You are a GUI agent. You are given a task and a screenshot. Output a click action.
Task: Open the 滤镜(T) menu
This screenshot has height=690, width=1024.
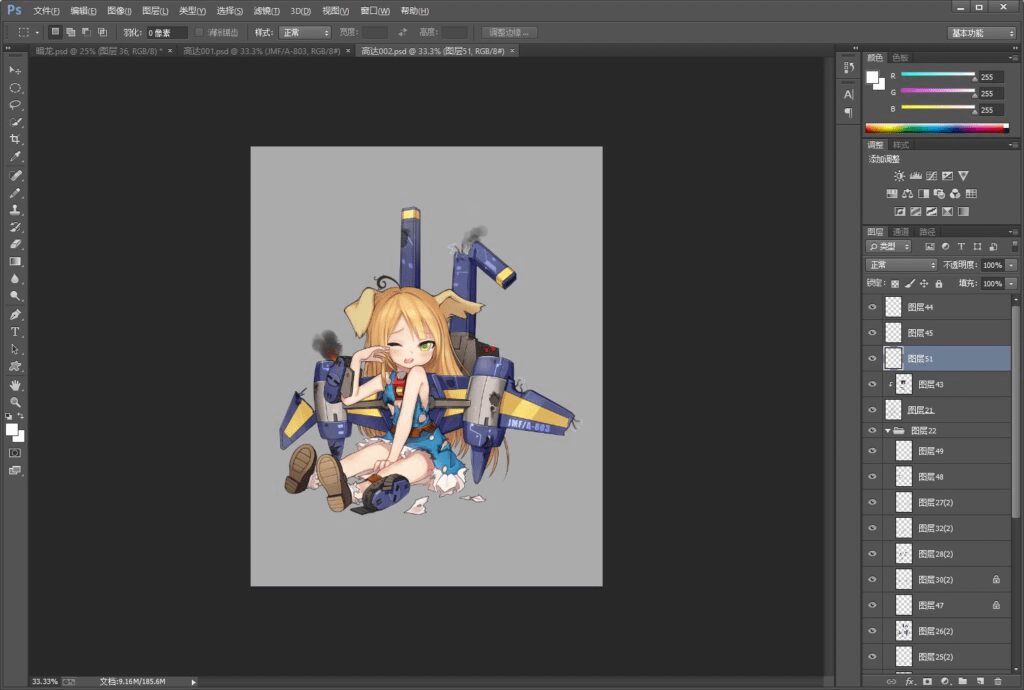pyautogui.click(x=266, y=11)
